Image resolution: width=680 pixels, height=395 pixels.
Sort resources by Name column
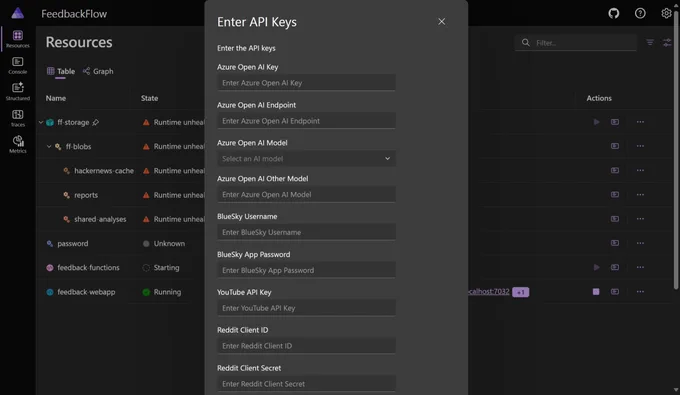click(56, 98)
